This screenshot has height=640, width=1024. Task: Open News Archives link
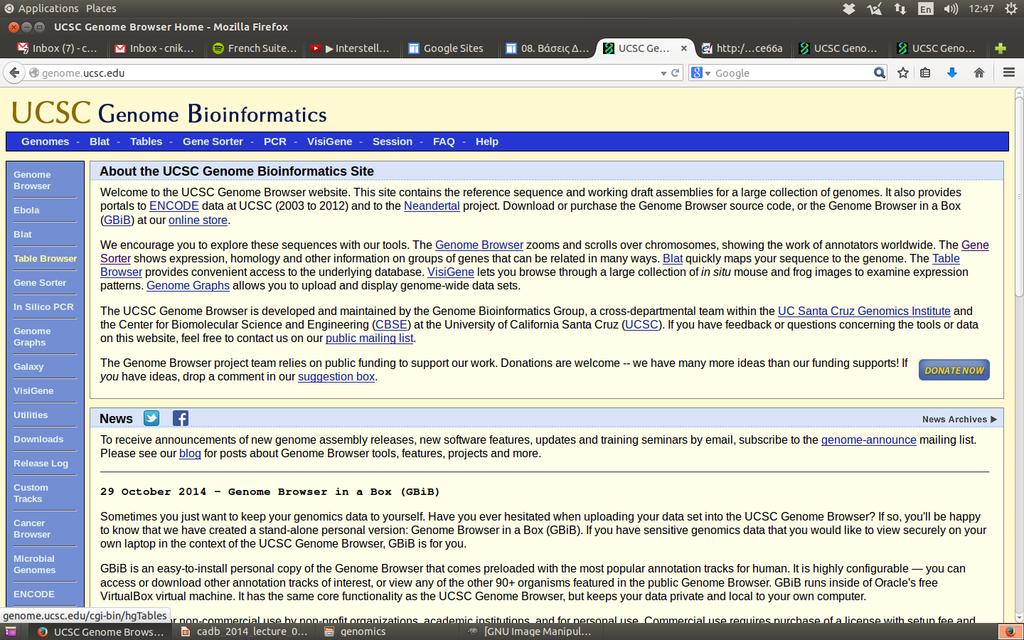[959, 419]
